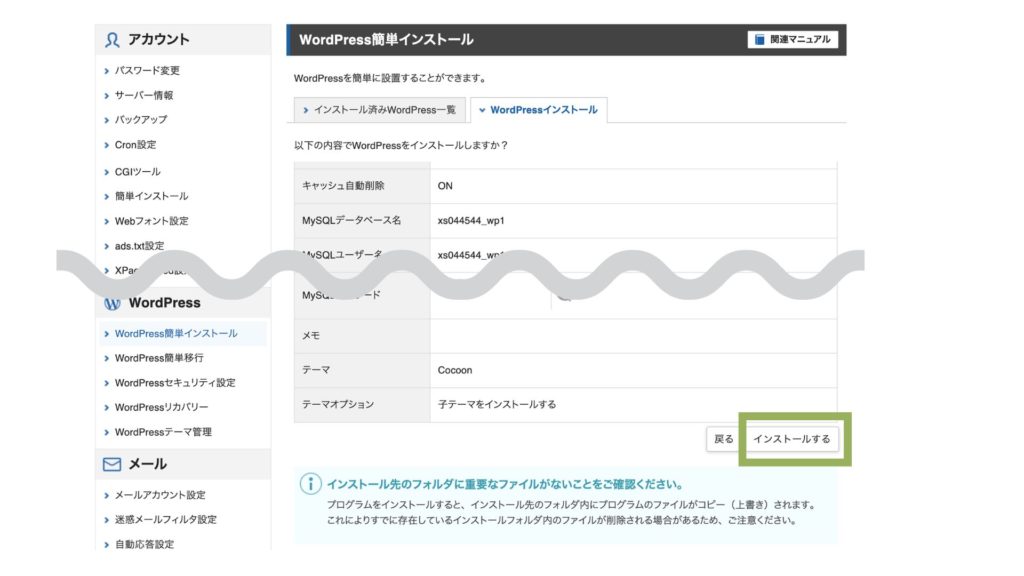Open the 関連マニュアル link
Screen dimensions: 1024x576
click(792, 40)
